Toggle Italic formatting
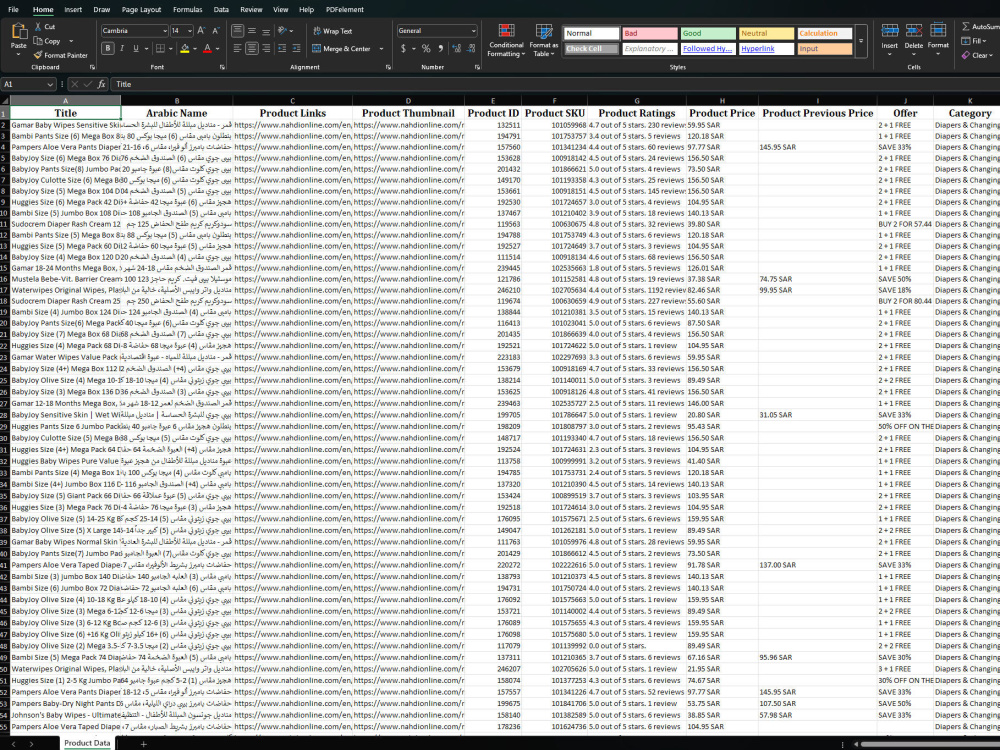The height and width of the screenshot is (750, 1000). click(122, 48)
